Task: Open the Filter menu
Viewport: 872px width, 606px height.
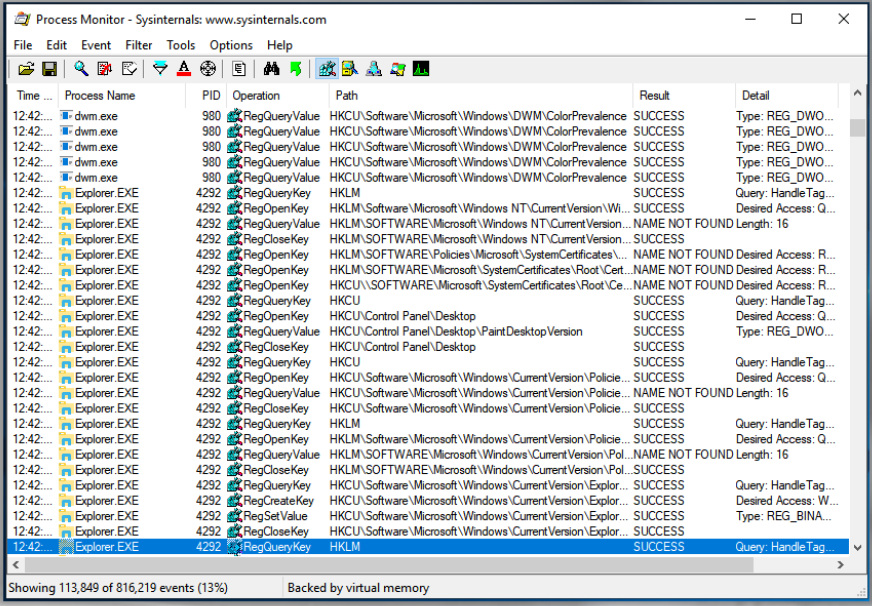Action: pyautogui.click(x=138, y=45)
